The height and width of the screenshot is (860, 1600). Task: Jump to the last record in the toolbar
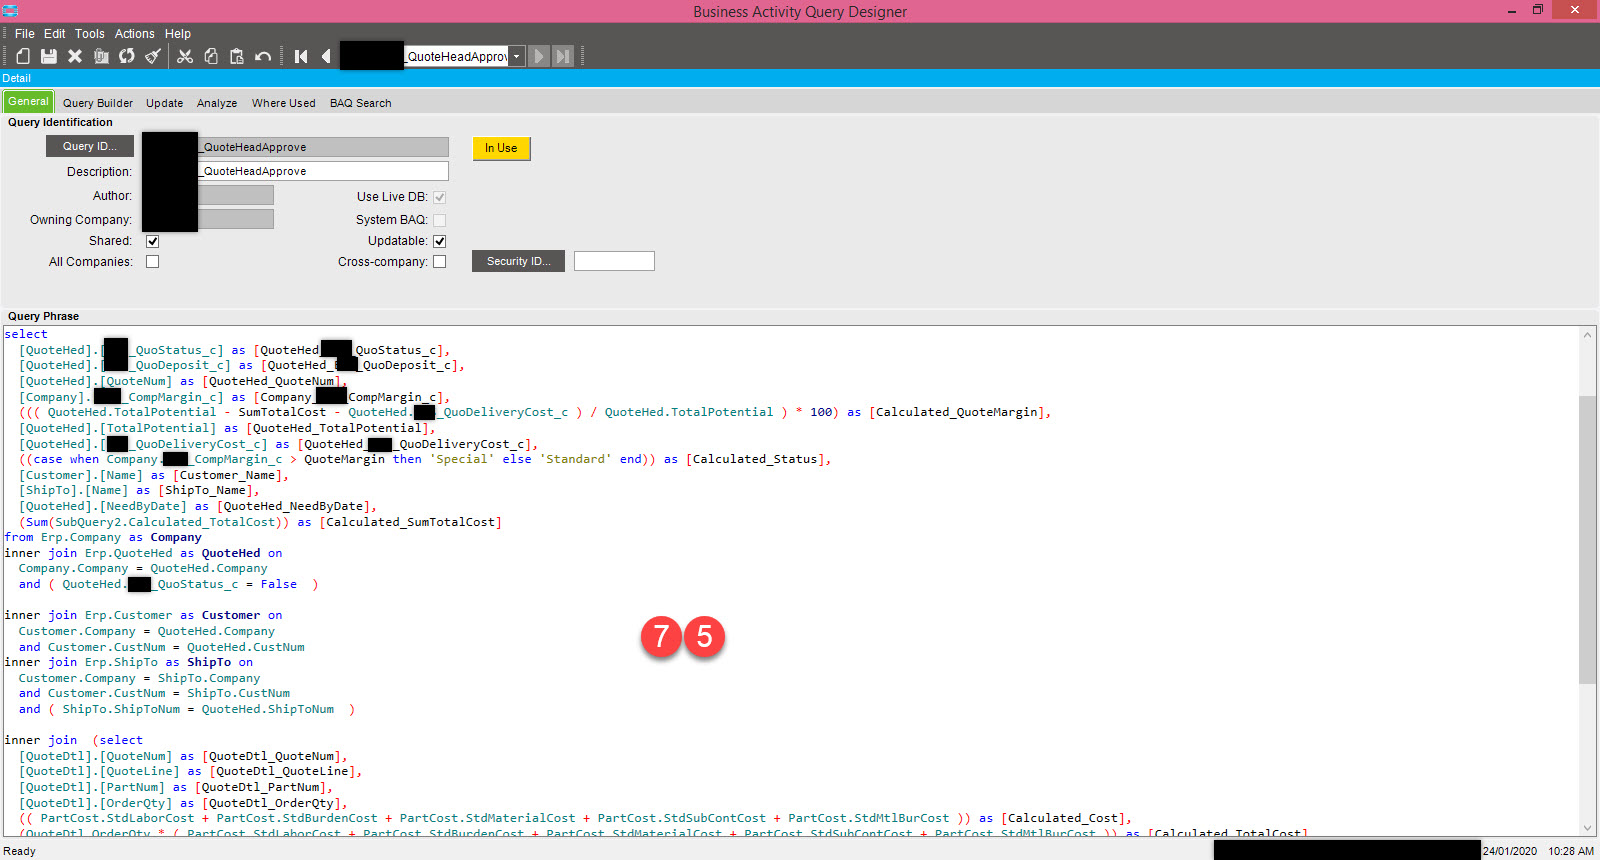(x=563, y=56)
